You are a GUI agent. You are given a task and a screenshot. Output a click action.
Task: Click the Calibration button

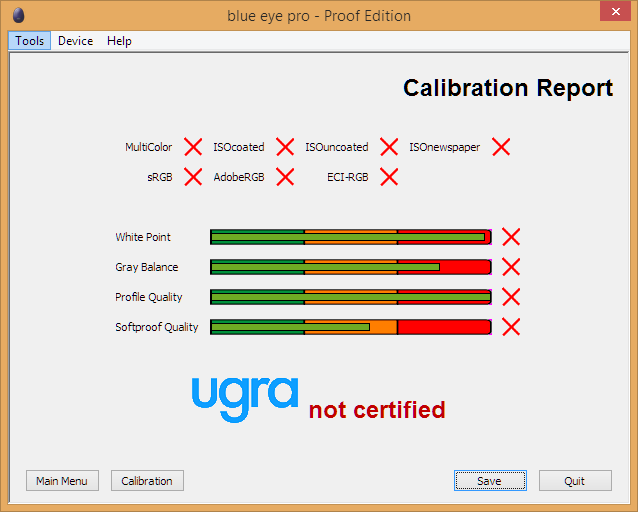(147, 481)
